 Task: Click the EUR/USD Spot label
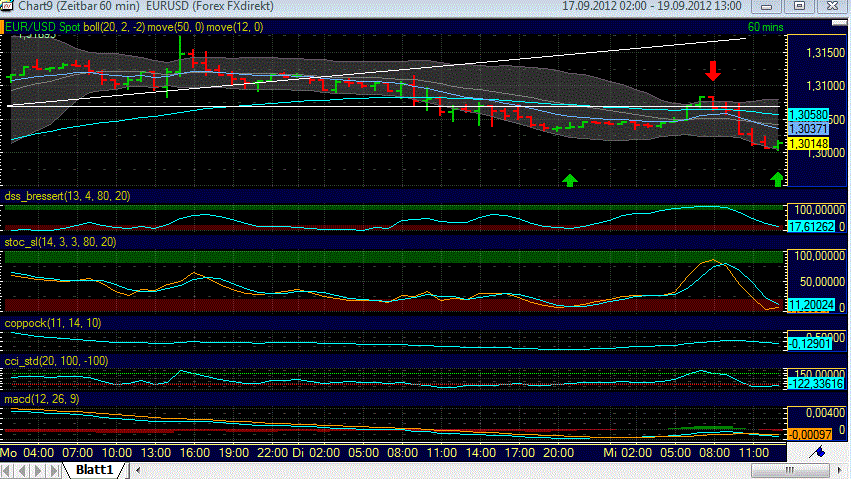(43, 27)
